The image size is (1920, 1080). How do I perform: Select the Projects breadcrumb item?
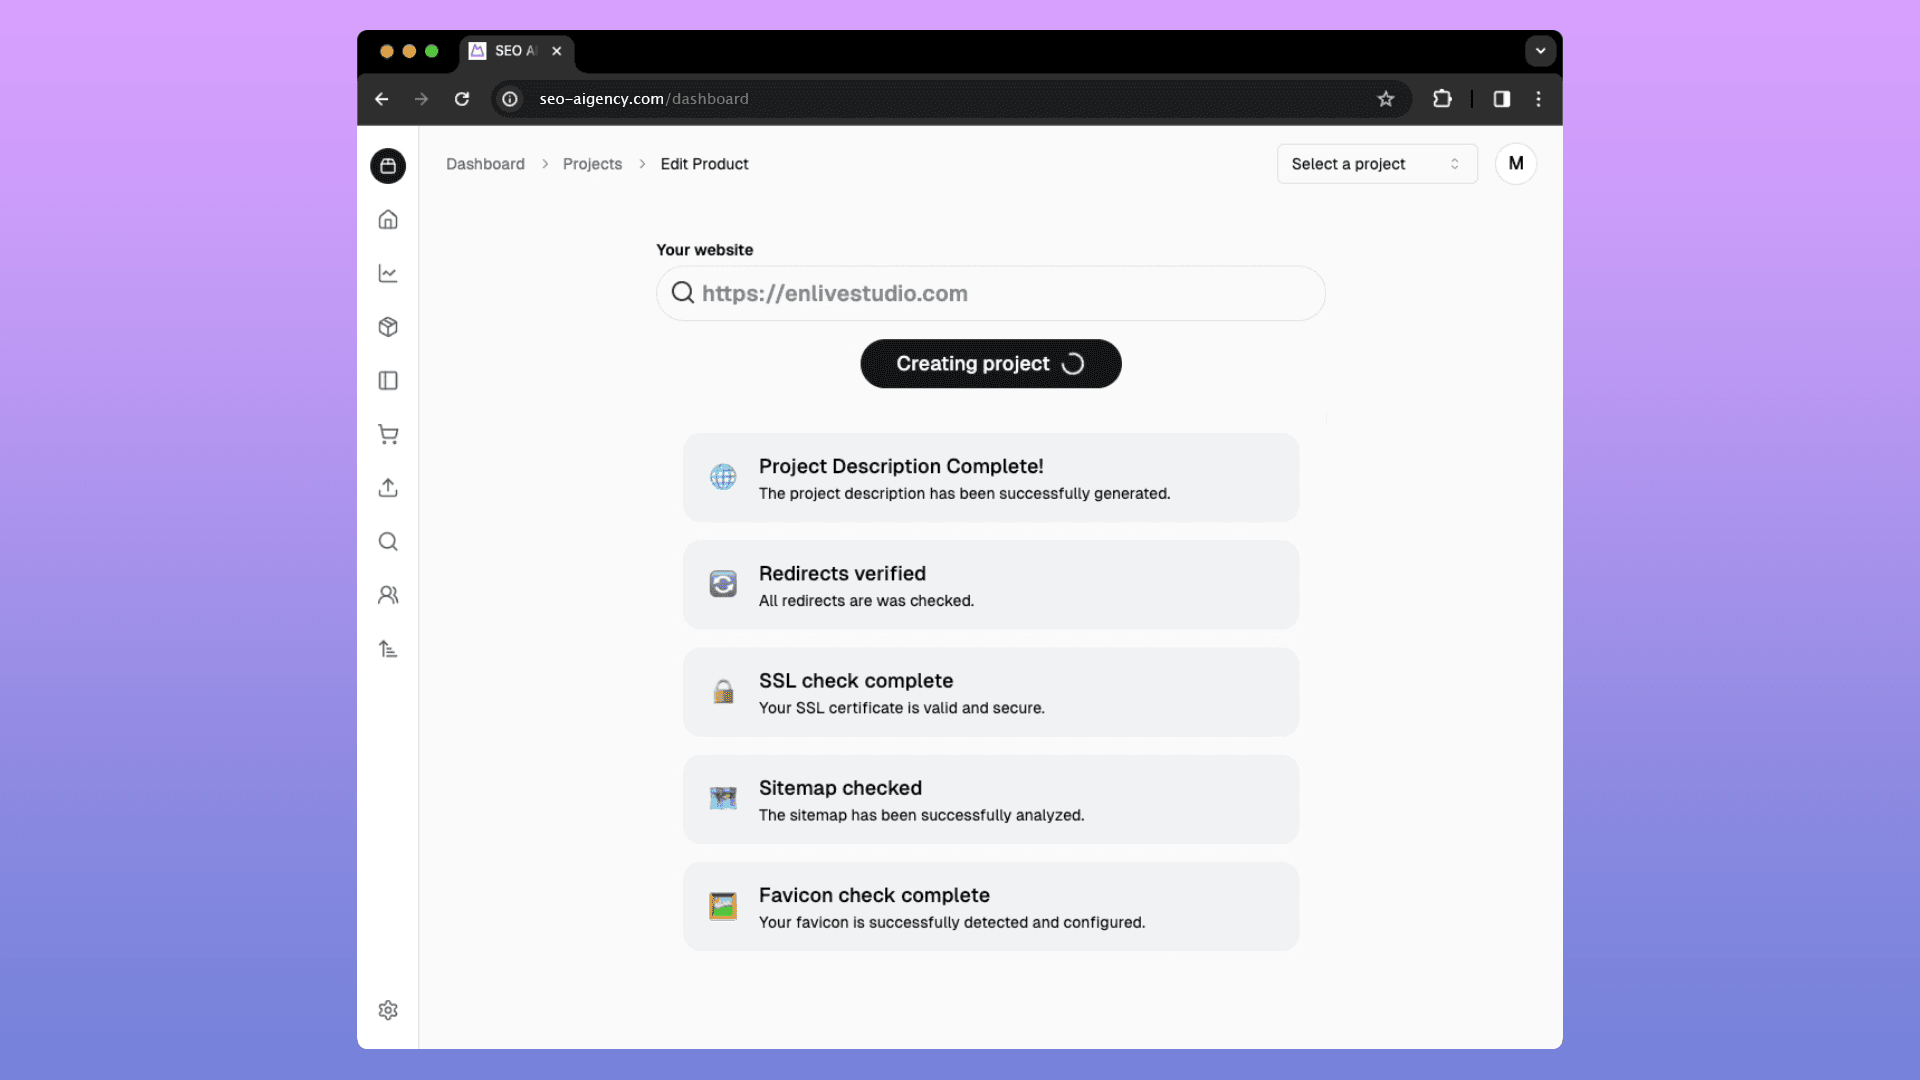(592, 163)
